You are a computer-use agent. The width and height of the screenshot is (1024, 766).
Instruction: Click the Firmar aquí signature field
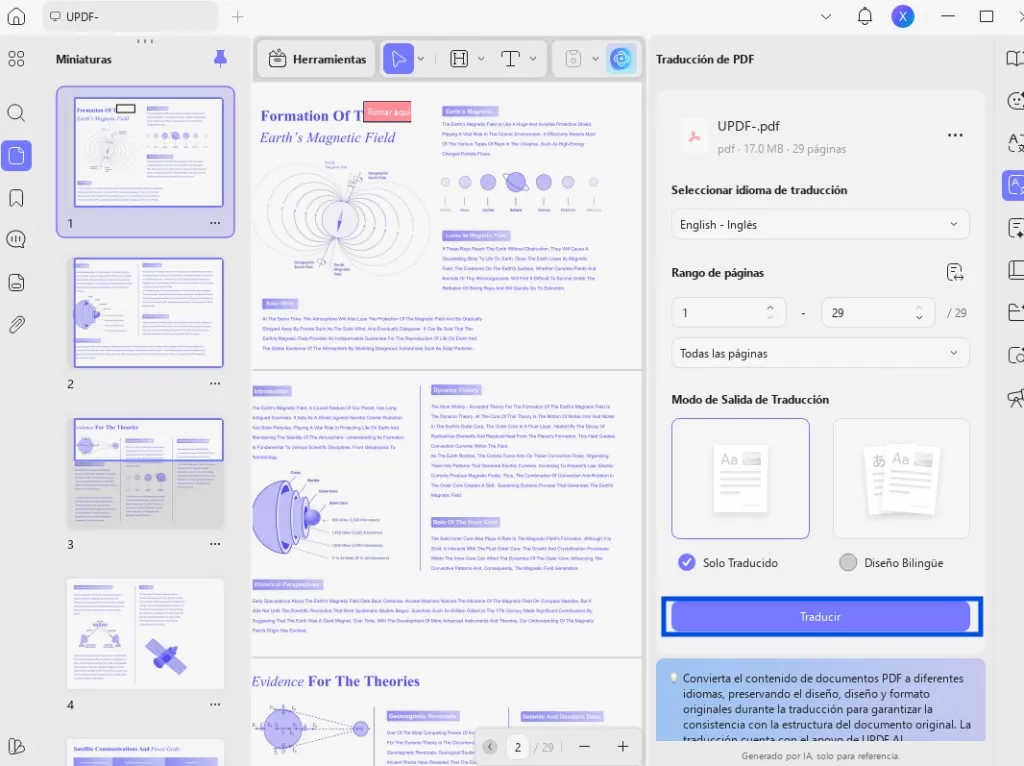pyautogui.click(x=388, y=112)
